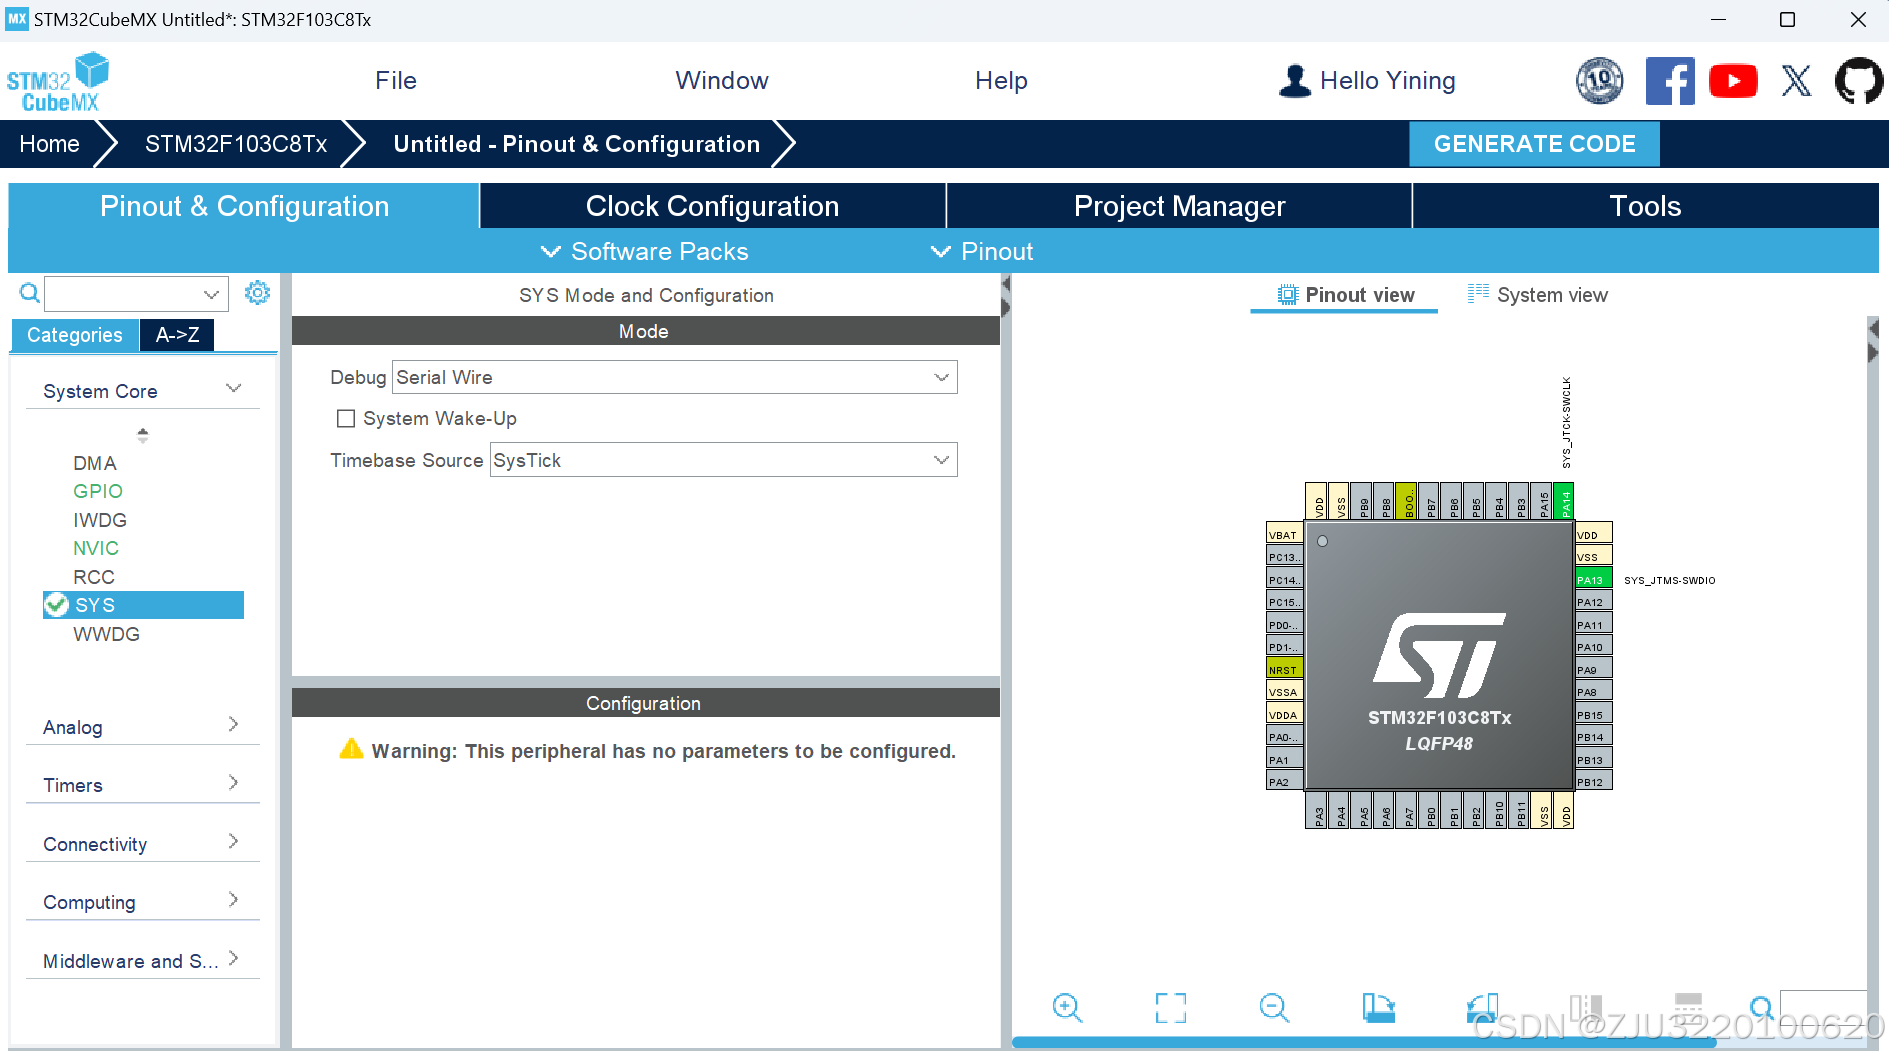1889x1059 pixels.
Task: Click the green check next to SYS
Action: click(57, 605)
